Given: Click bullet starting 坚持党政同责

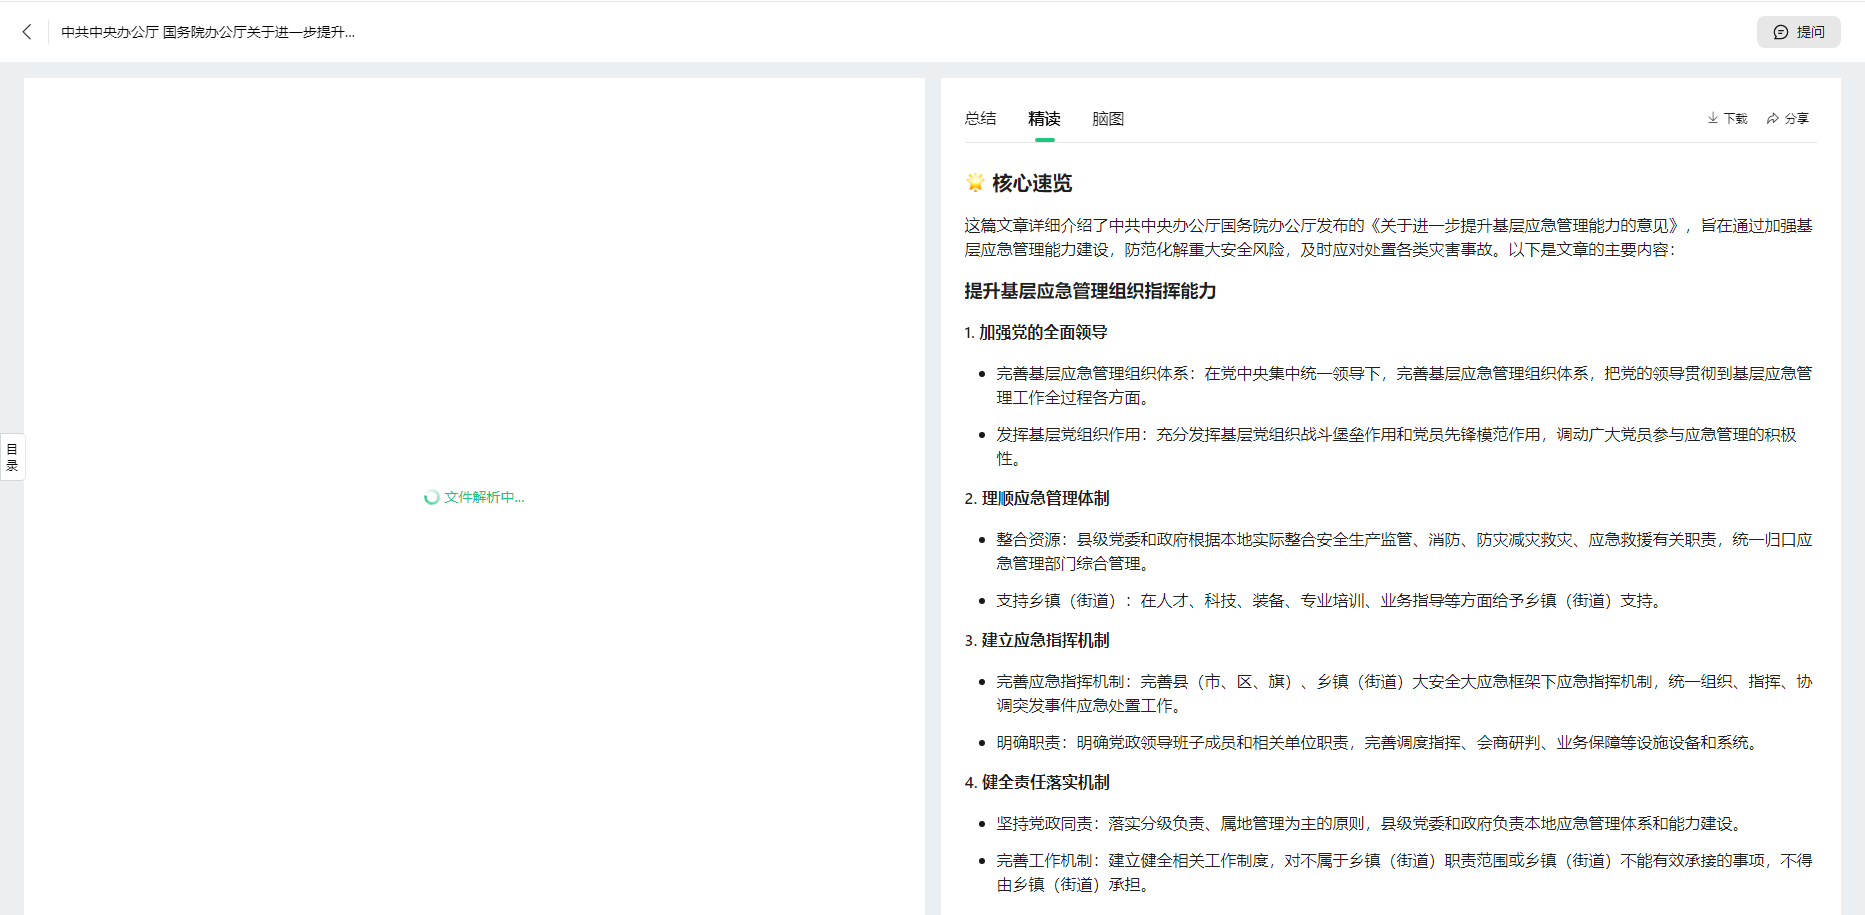Looking at the screenshot, I should (1372, 823).
